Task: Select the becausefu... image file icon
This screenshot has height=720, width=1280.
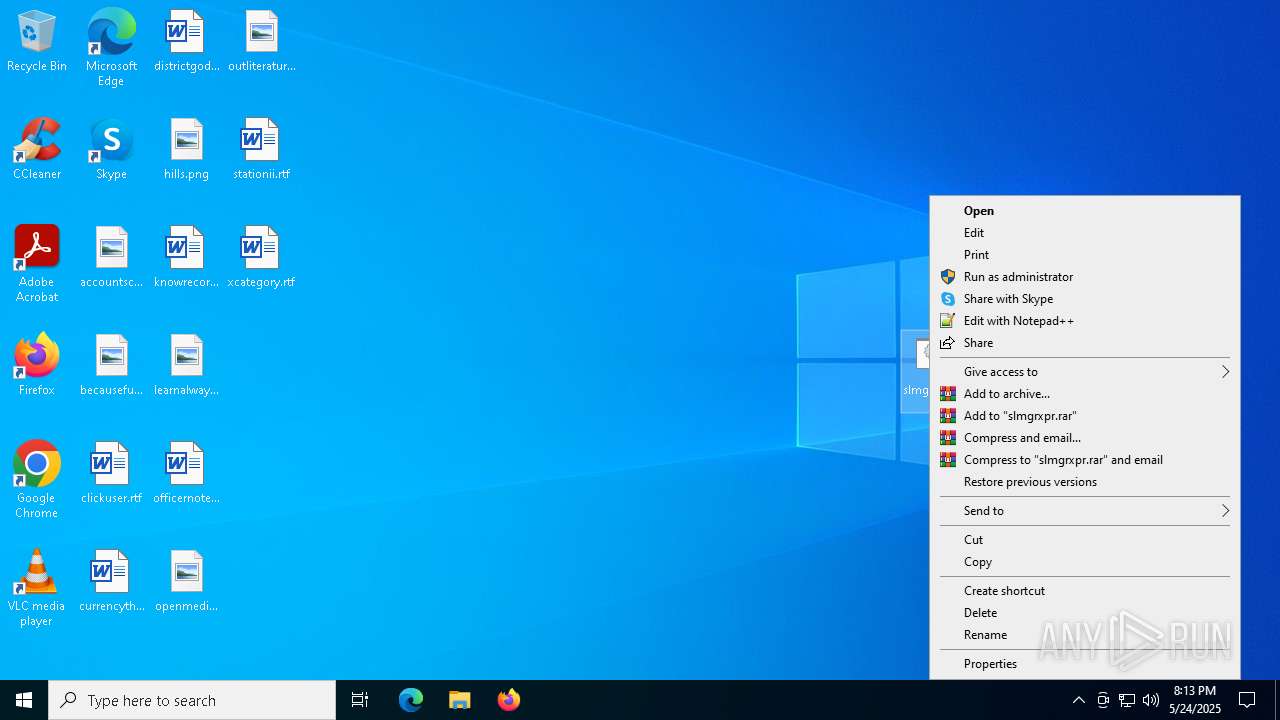Action: [111, 366]
